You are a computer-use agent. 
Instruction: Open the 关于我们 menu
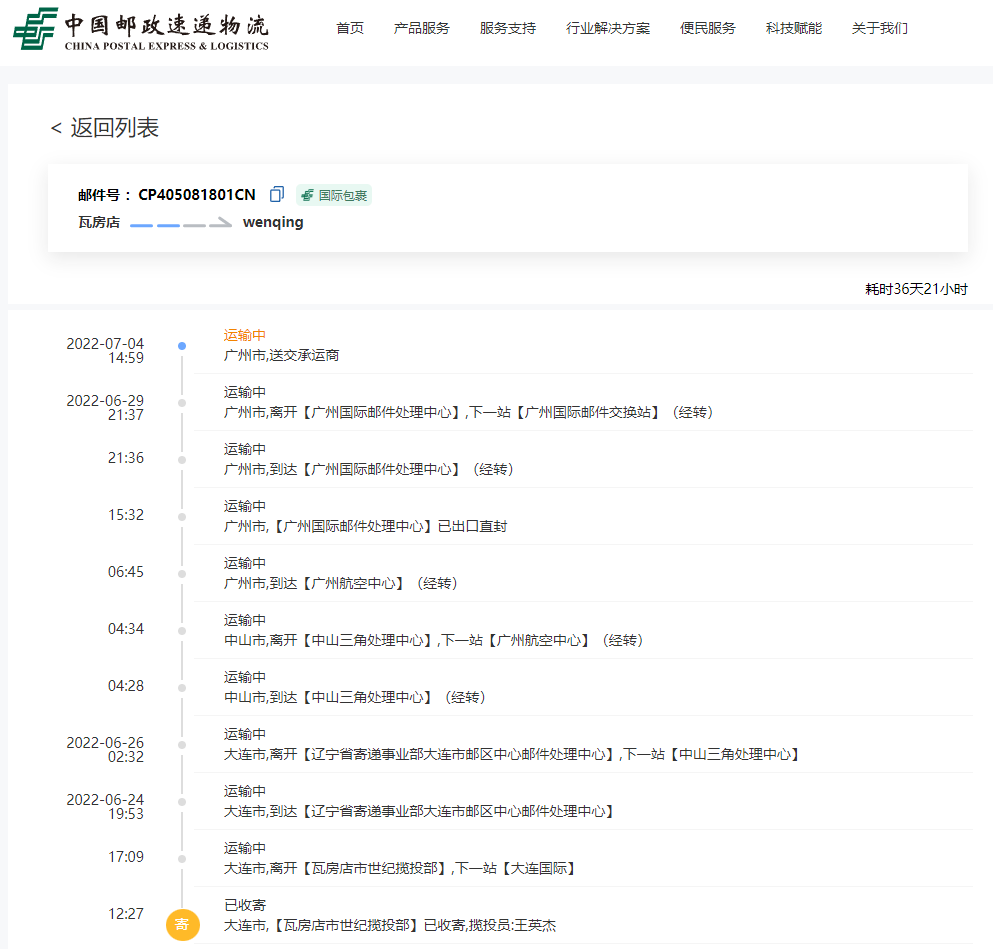pyautogui.click(x=880, y=28)
